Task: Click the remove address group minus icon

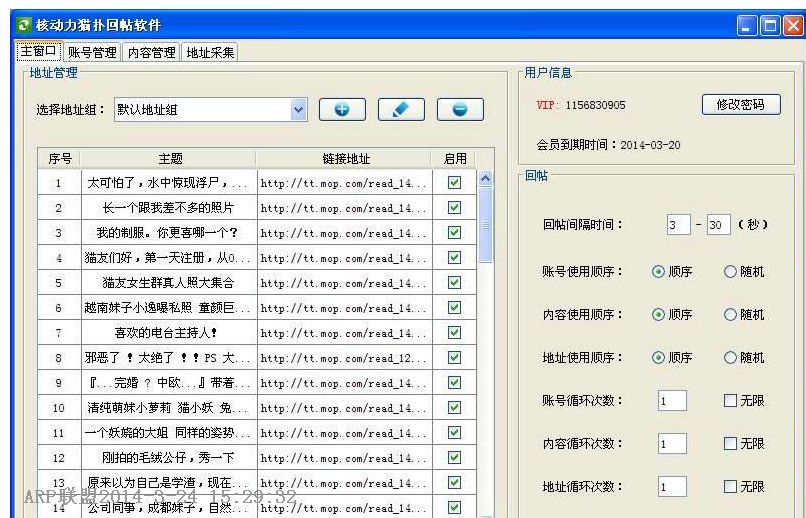Action: coord(460,109)
